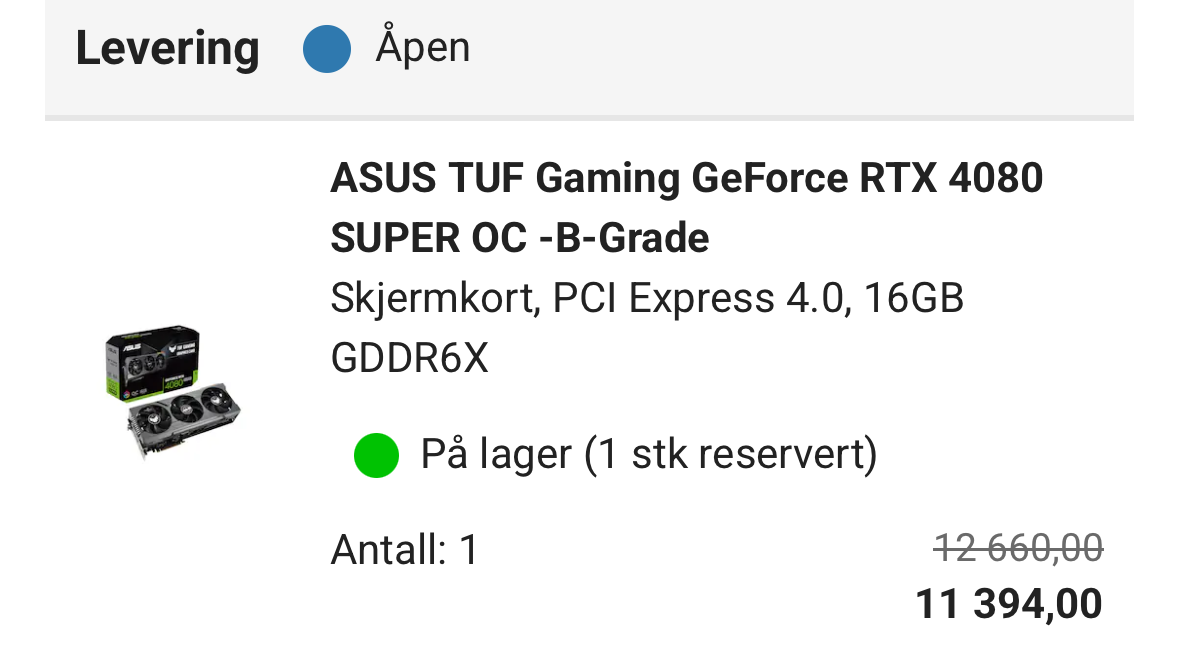Click the GDDR6X memory type text
The width and height of the screenshot is (1179, 671).
click(410, 358)
